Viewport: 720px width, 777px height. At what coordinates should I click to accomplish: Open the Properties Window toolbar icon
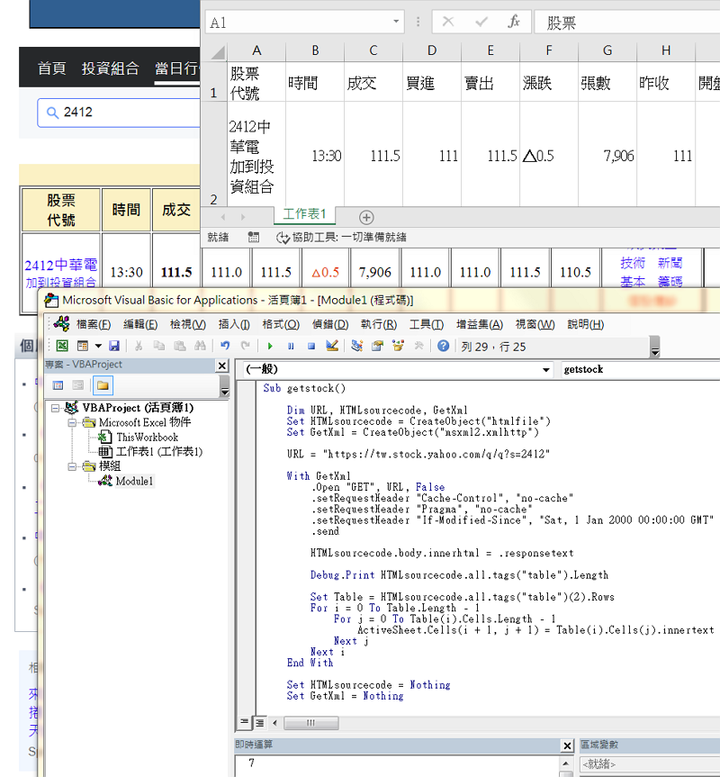pyautogui.click(x=378, y=346)
